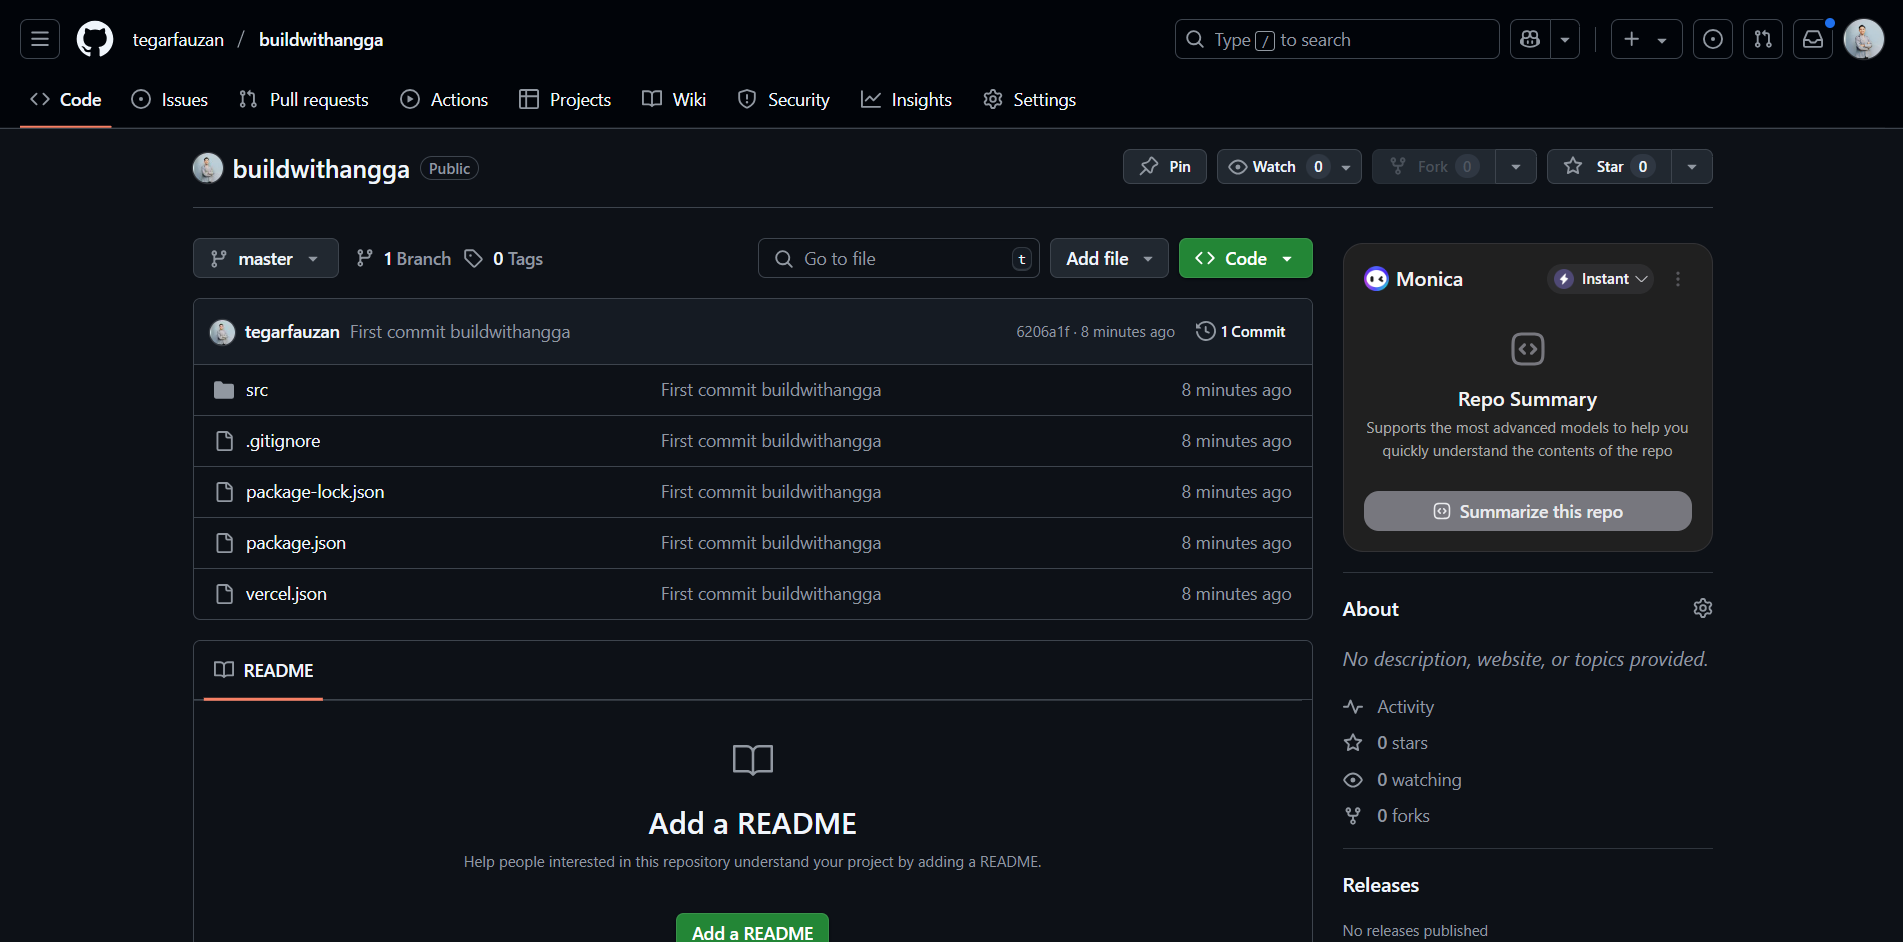Open Monica panel three-dot menu
The image size is (1903, 942).
coord(1678,279)
